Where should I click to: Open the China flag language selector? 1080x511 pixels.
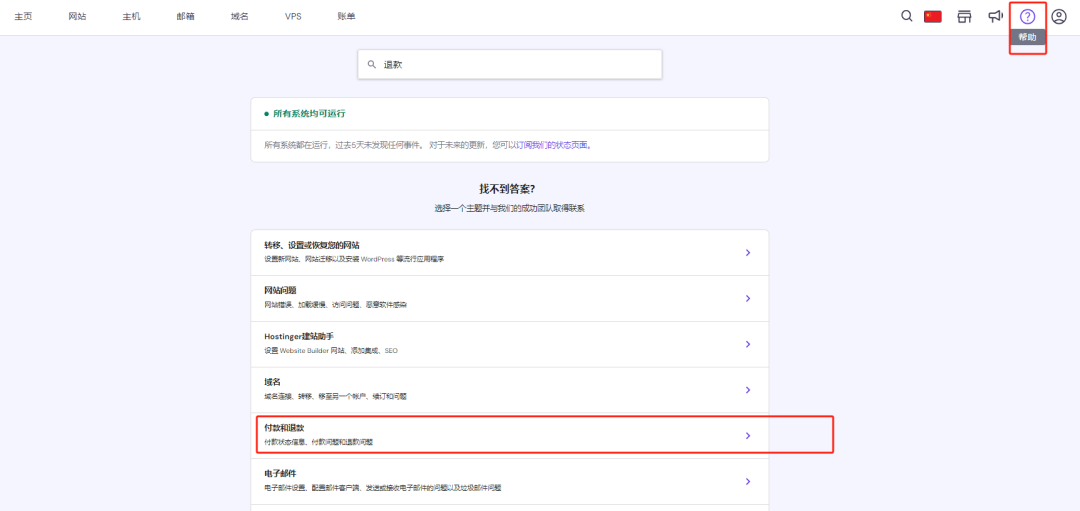coord(933,16)
